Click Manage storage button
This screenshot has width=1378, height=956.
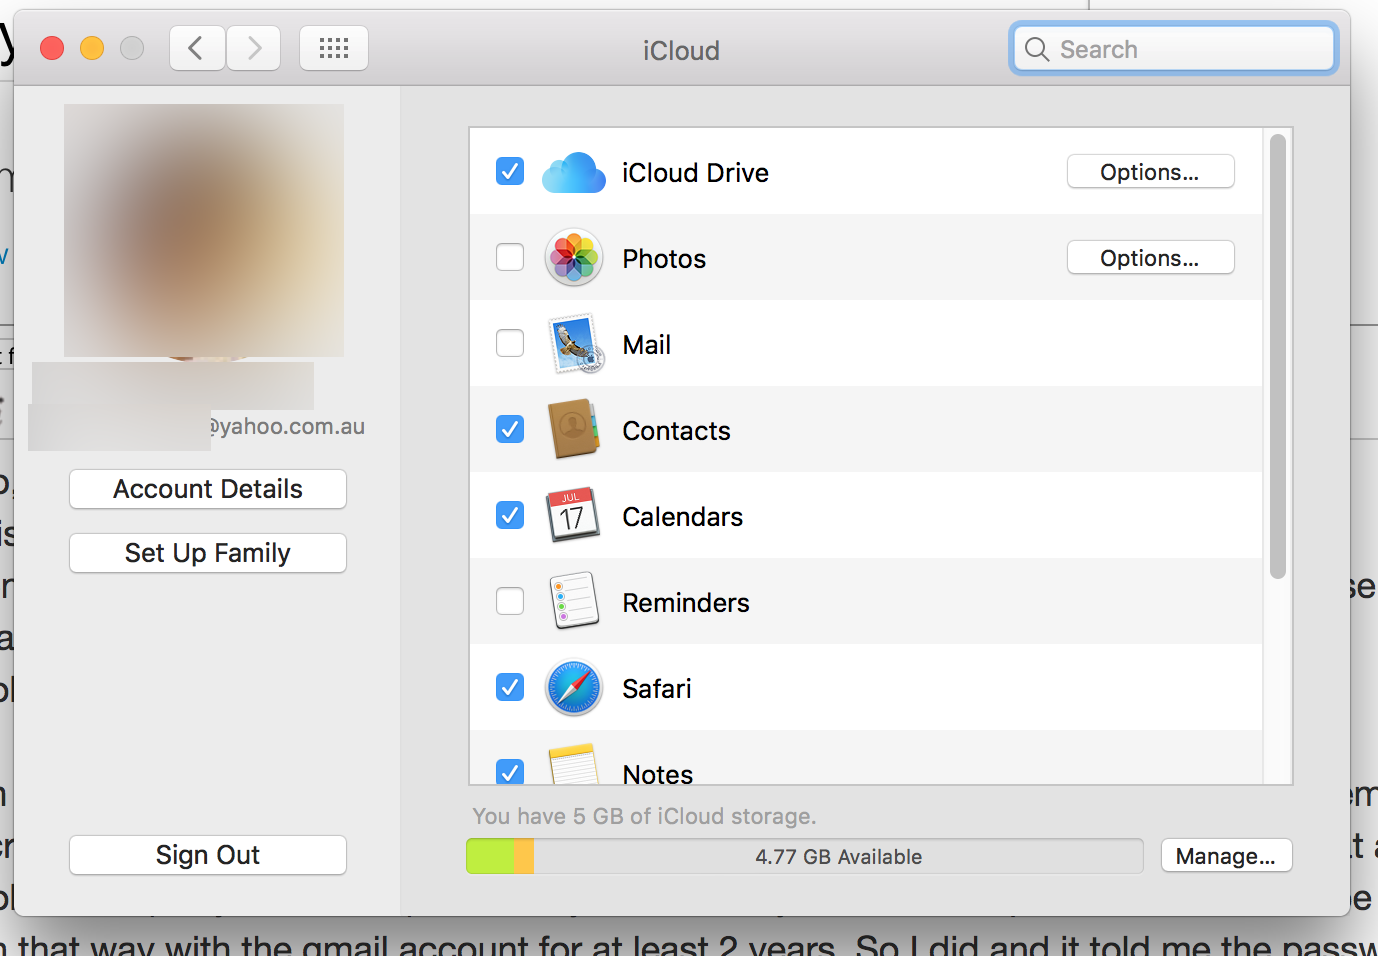coord(1226,856)
